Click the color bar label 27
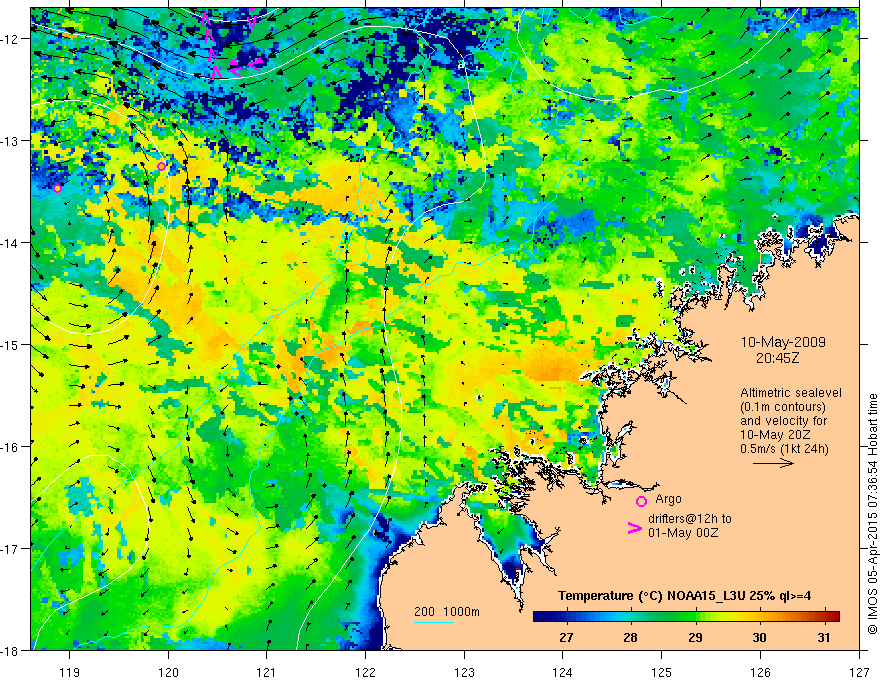Screen dimensions: 880x680 (x=566, y=637)
